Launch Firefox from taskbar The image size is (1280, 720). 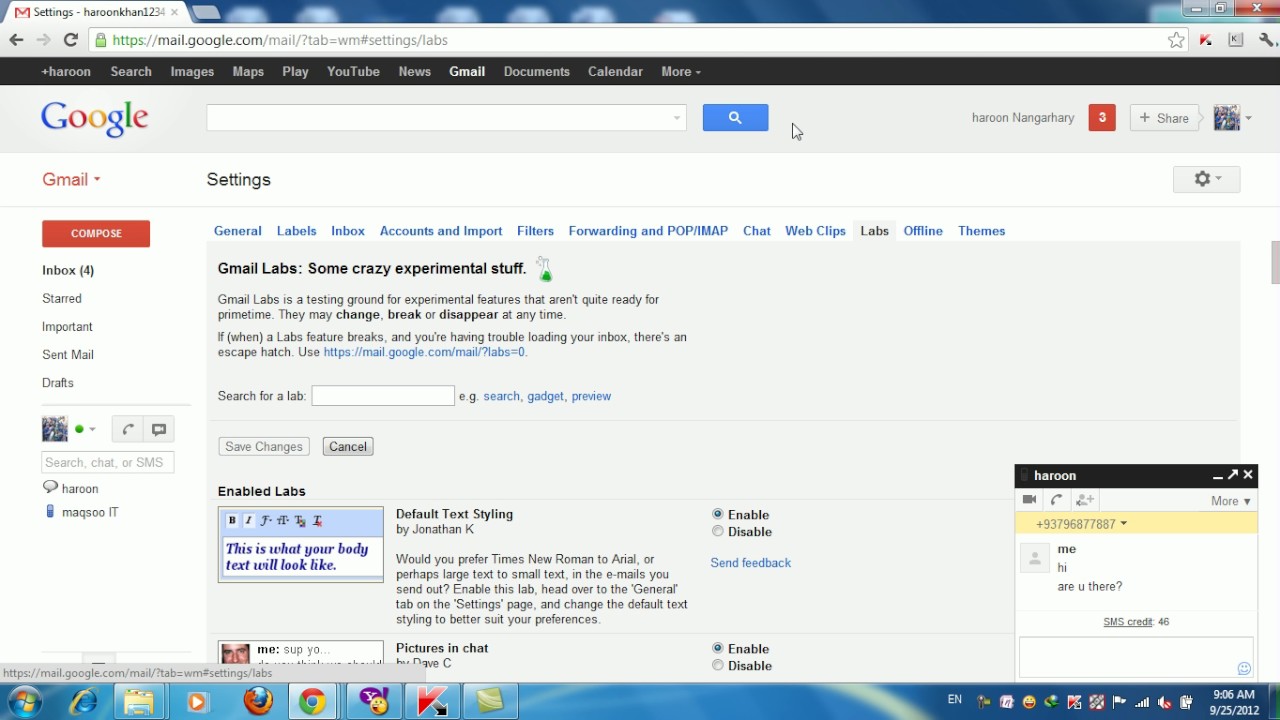point(259,702)
